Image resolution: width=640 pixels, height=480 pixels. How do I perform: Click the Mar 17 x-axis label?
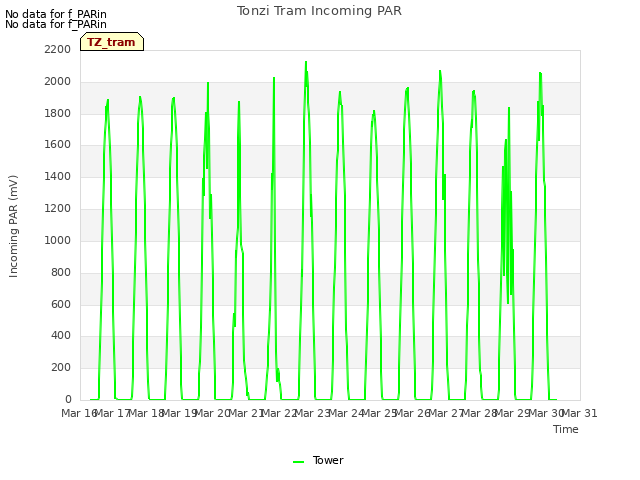112,413
